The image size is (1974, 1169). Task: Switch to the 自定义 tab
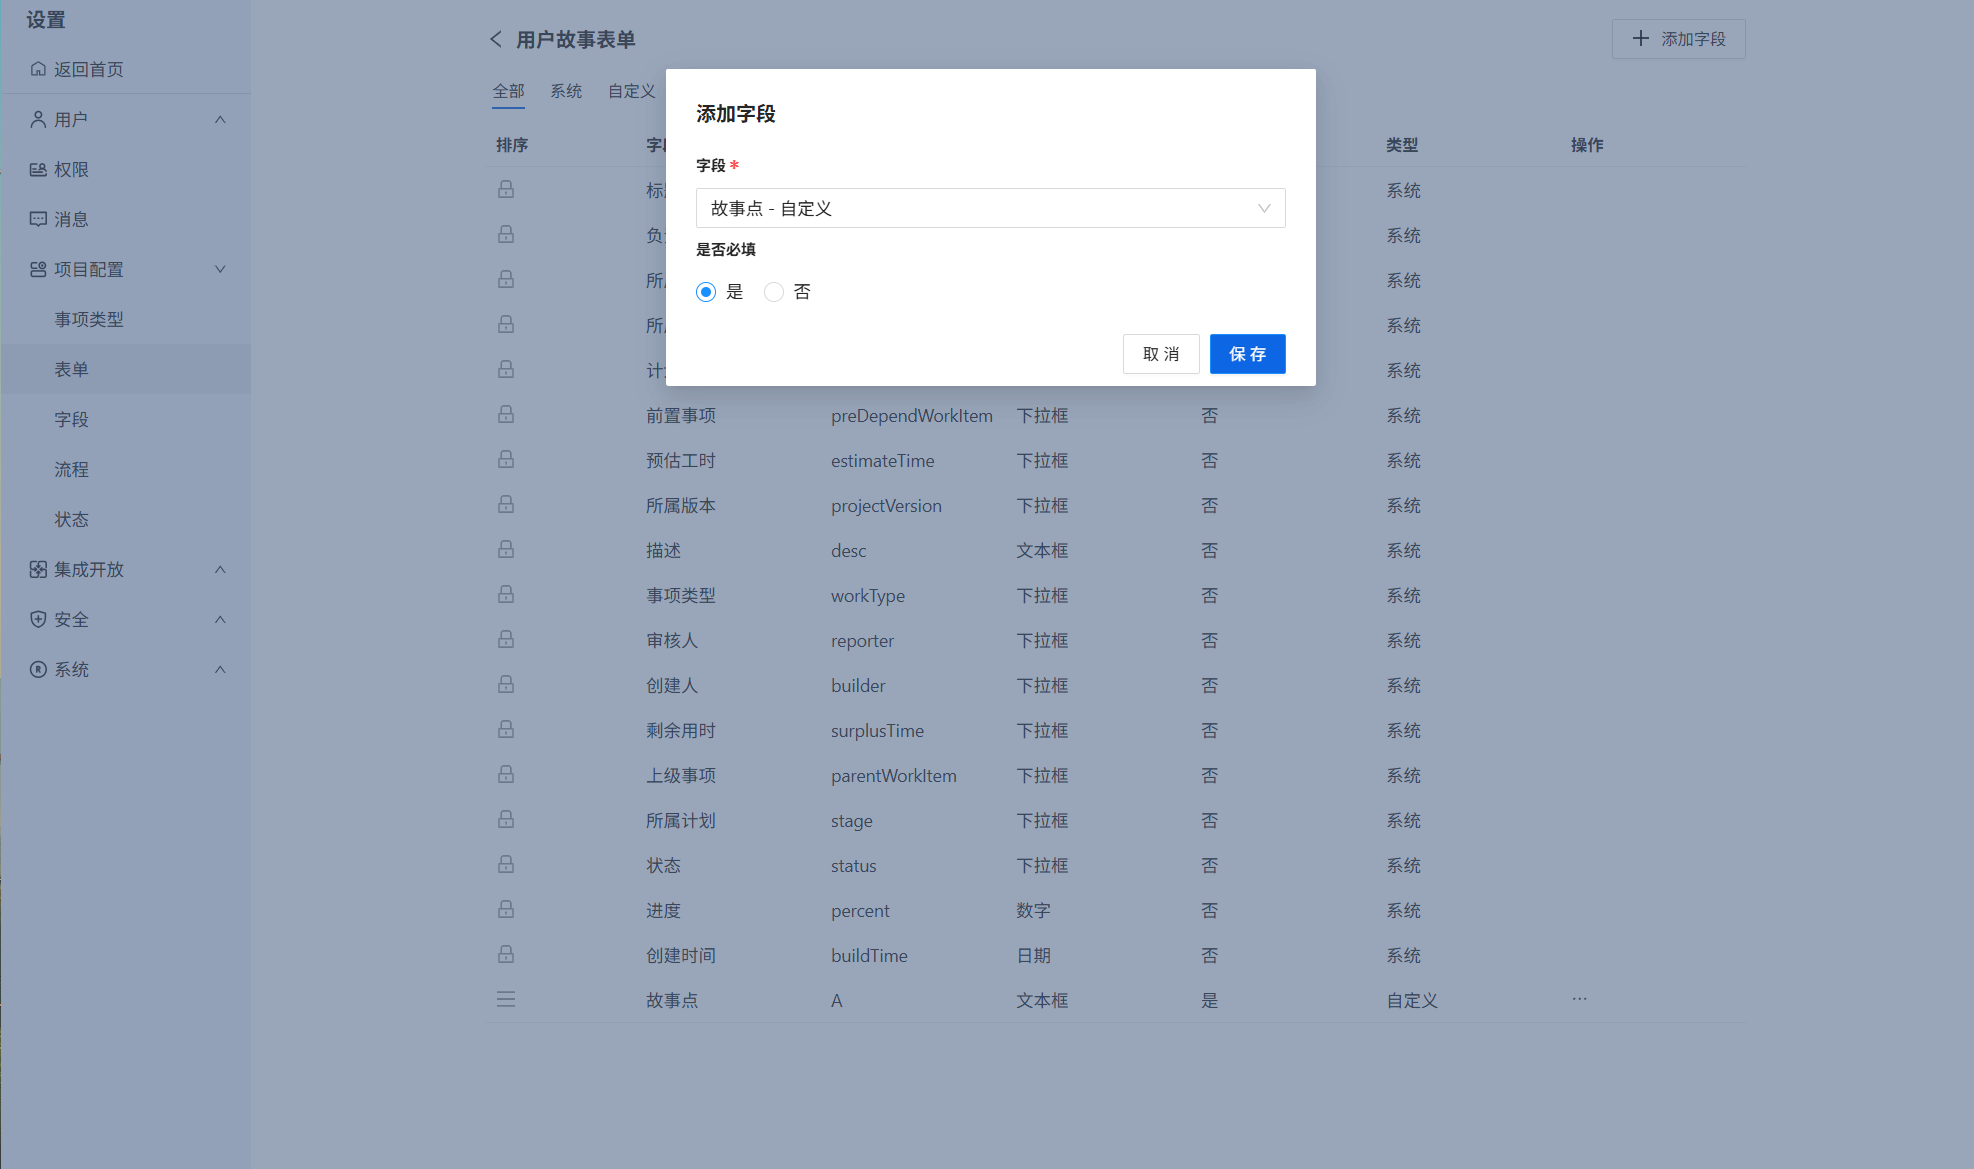(x=631, y=91)
